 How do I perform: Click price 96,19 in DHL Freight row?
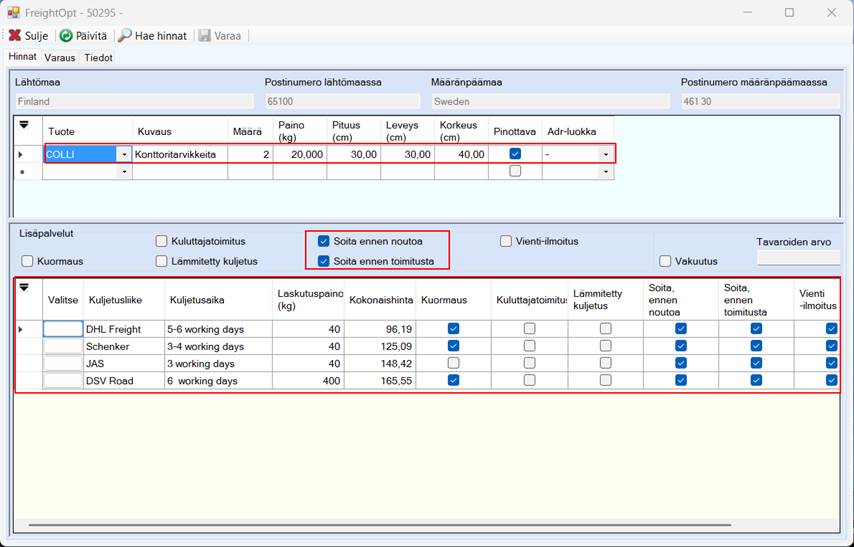[x=380, y=329]
